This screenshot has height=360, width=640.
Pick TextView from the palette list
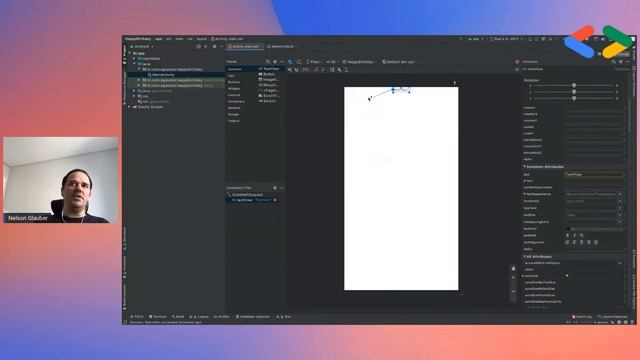coord(269,69)
